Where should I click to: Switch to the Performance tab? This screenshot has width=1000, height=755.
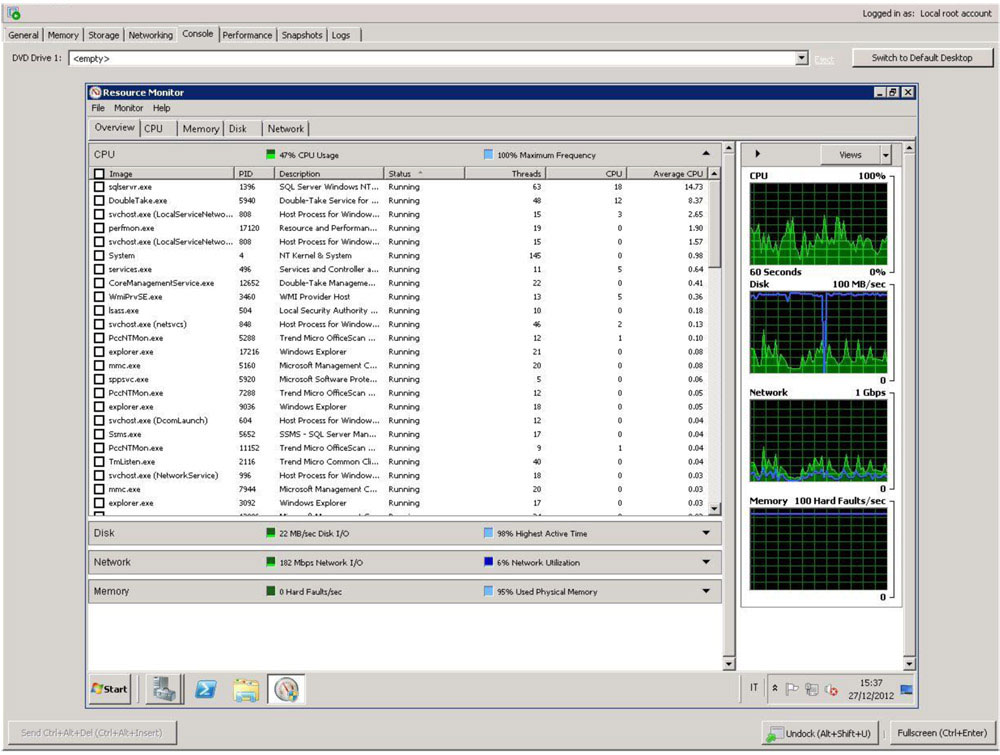tap(247, 35)
